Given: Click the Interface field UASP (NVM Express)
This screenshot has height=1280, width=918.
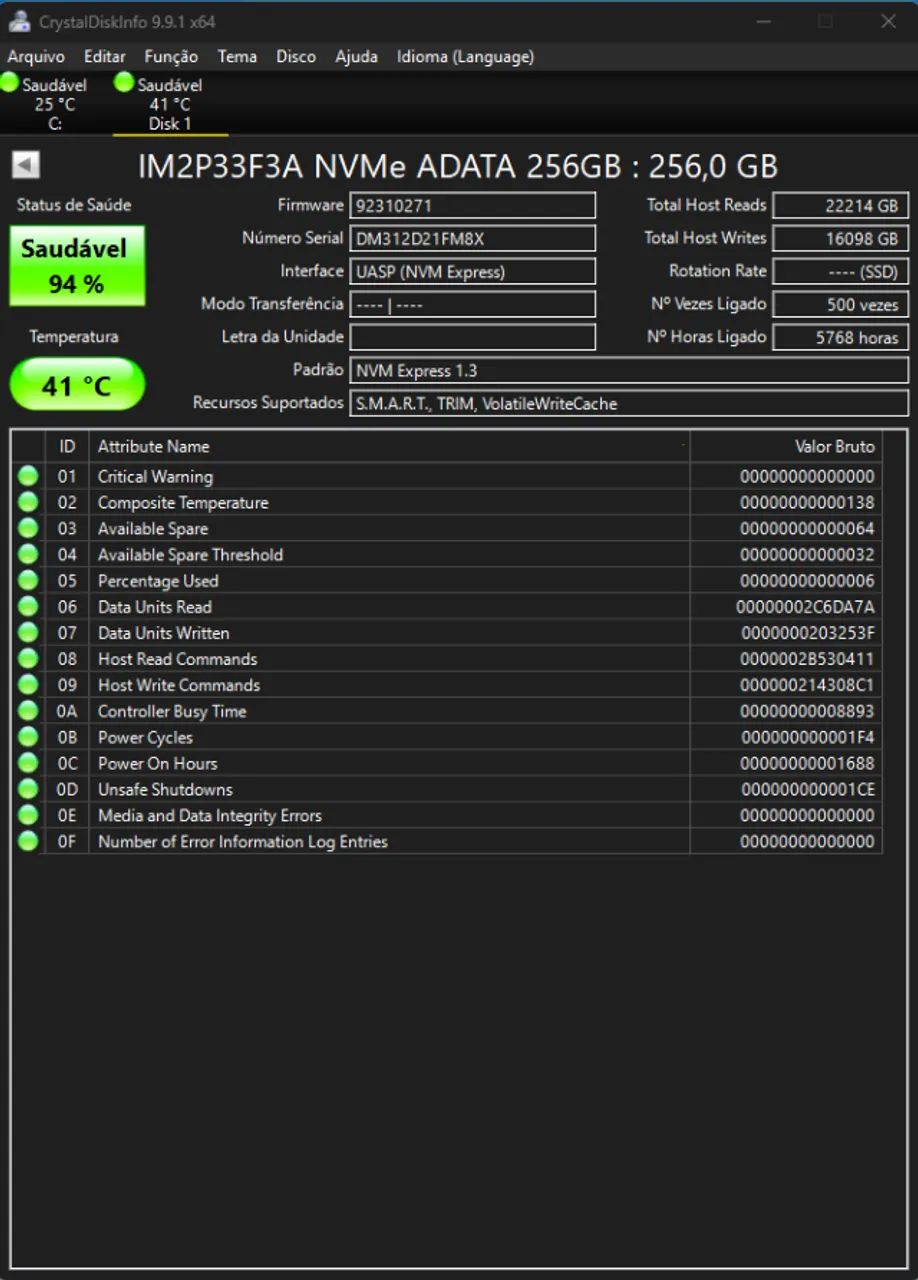Looking at the screenshot, I should click(x=472, y=271).
